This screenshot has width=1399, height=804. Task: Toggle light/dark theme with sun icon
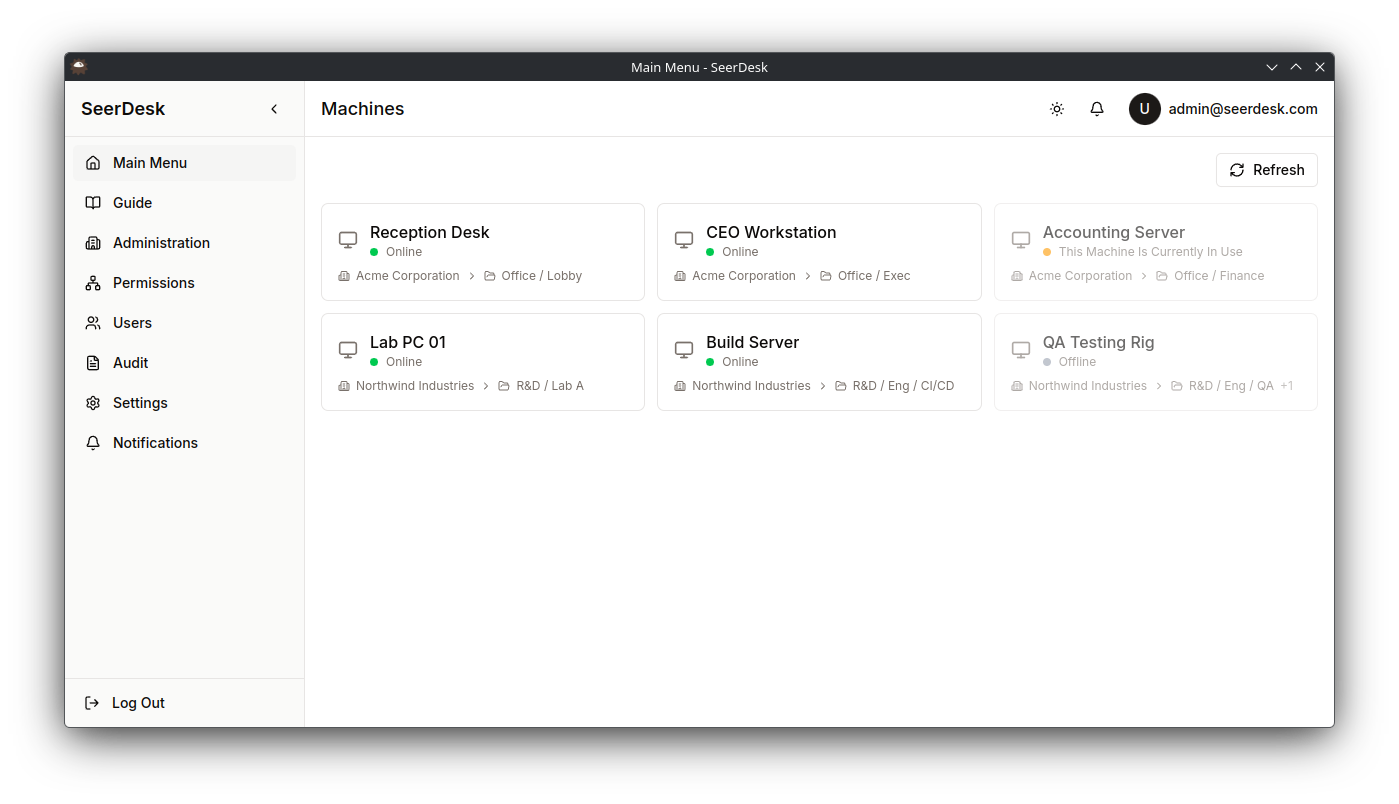(1057, 109)
